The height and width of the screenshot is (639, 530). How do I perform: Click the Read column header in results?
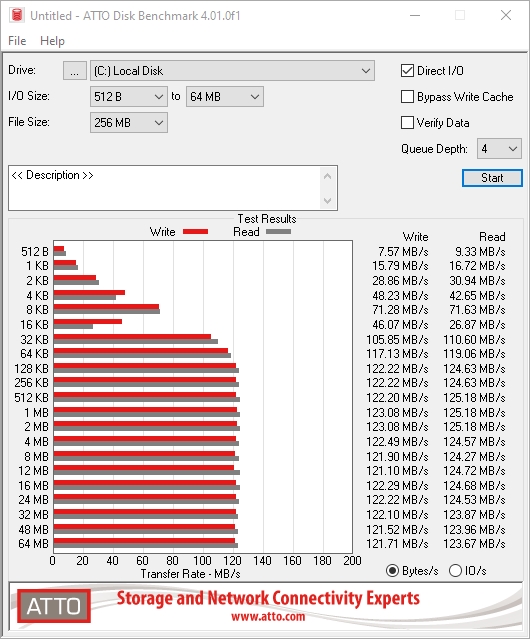tap(492, 237)
